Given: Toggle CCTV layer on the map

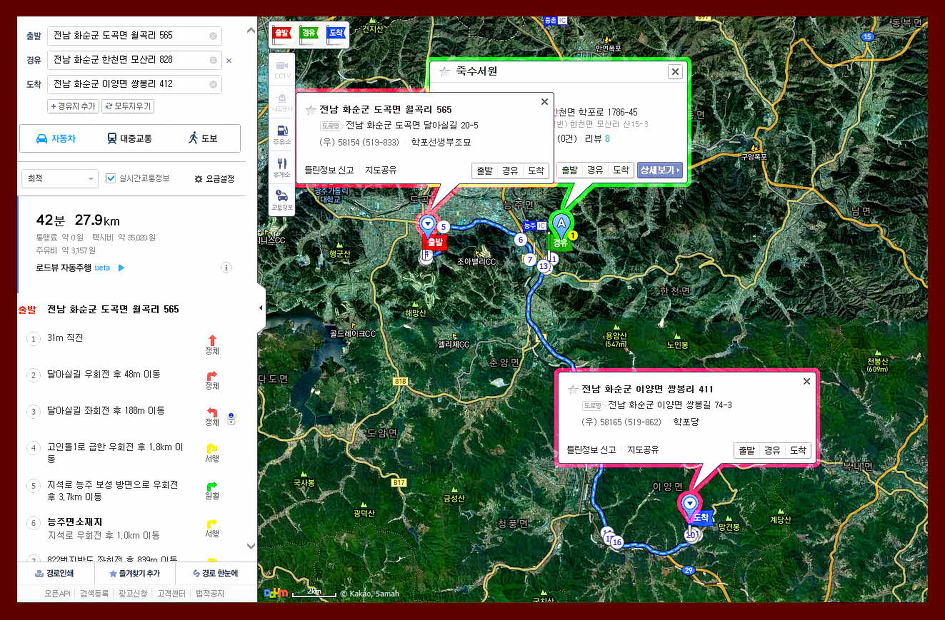Looking at the screenshot, I should click(x=281, y=69).
